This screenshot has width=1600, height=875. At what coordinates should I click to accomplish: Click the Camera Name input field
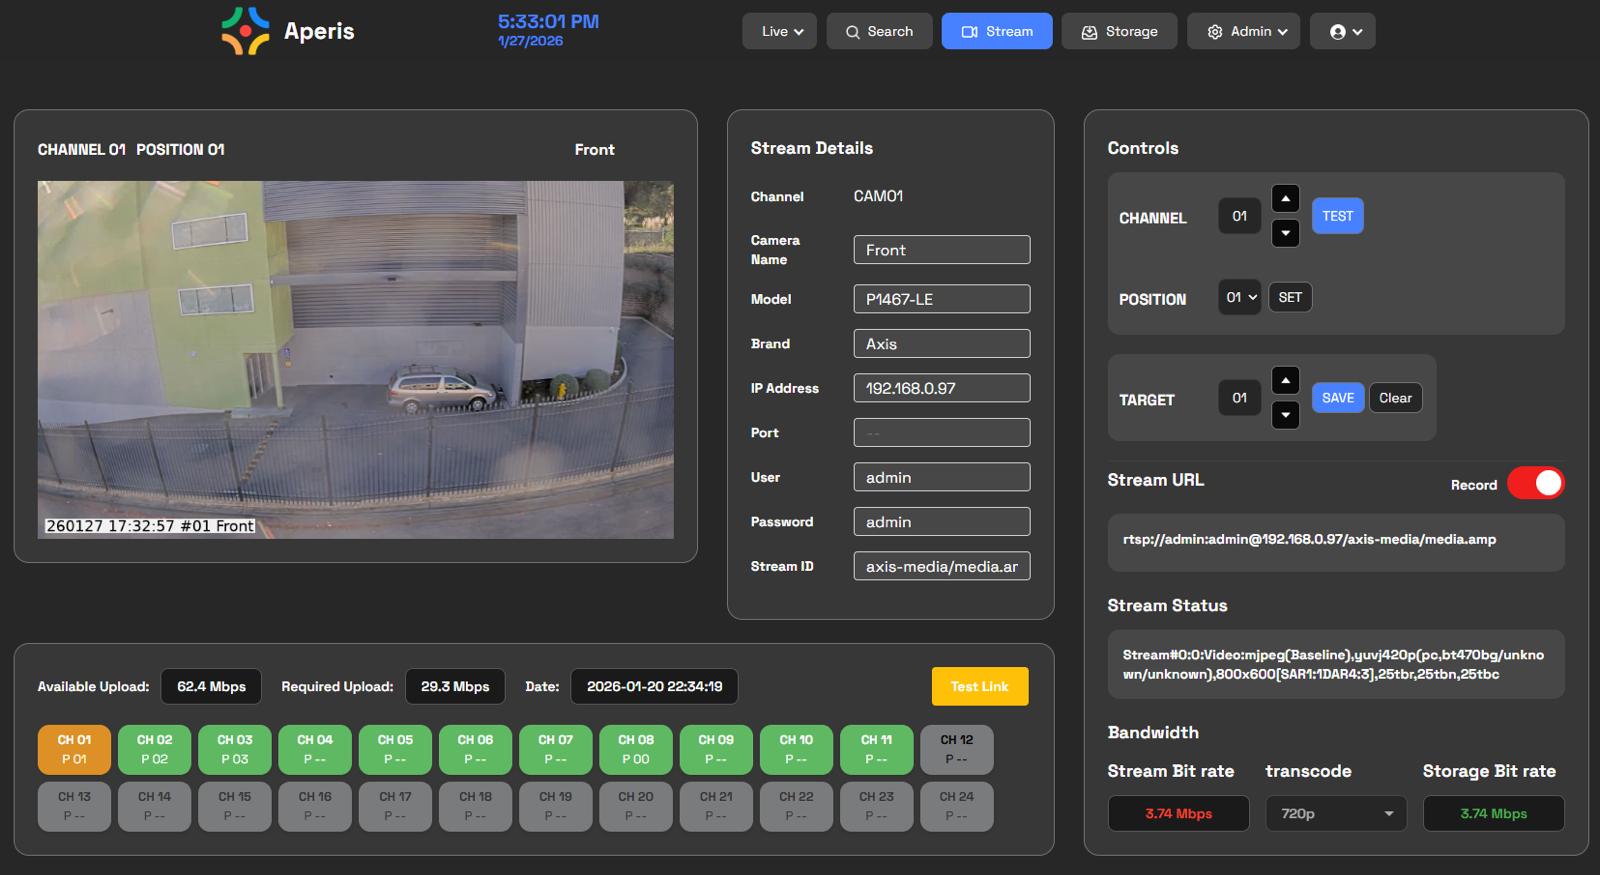pyautogui.click(x=941, y=250)
